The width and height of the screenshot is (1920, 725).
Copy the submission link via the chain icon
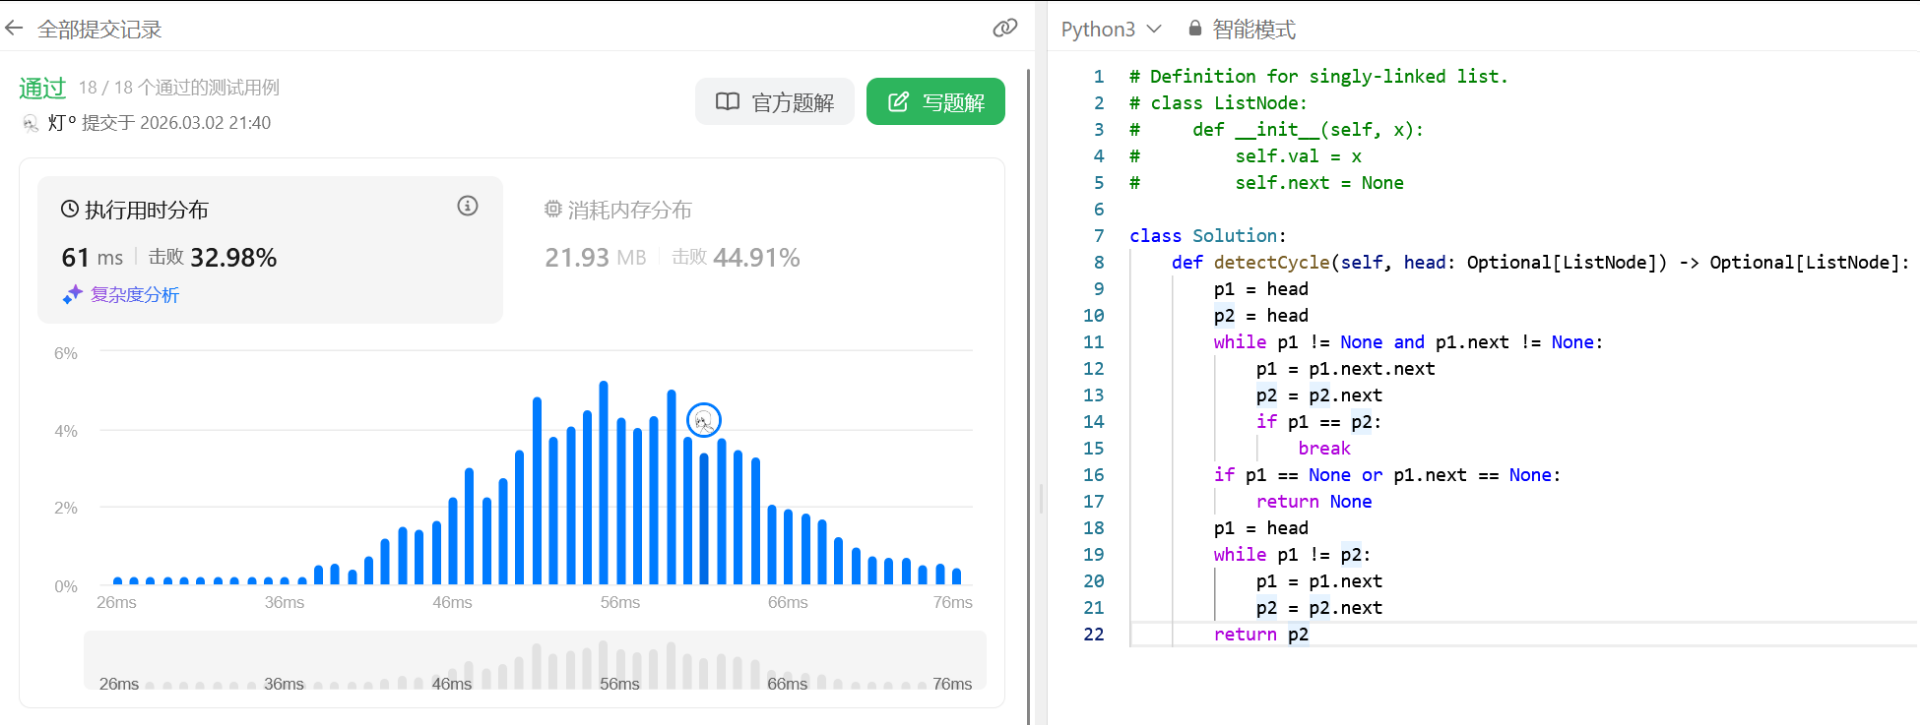click(x=1004, y=29)
